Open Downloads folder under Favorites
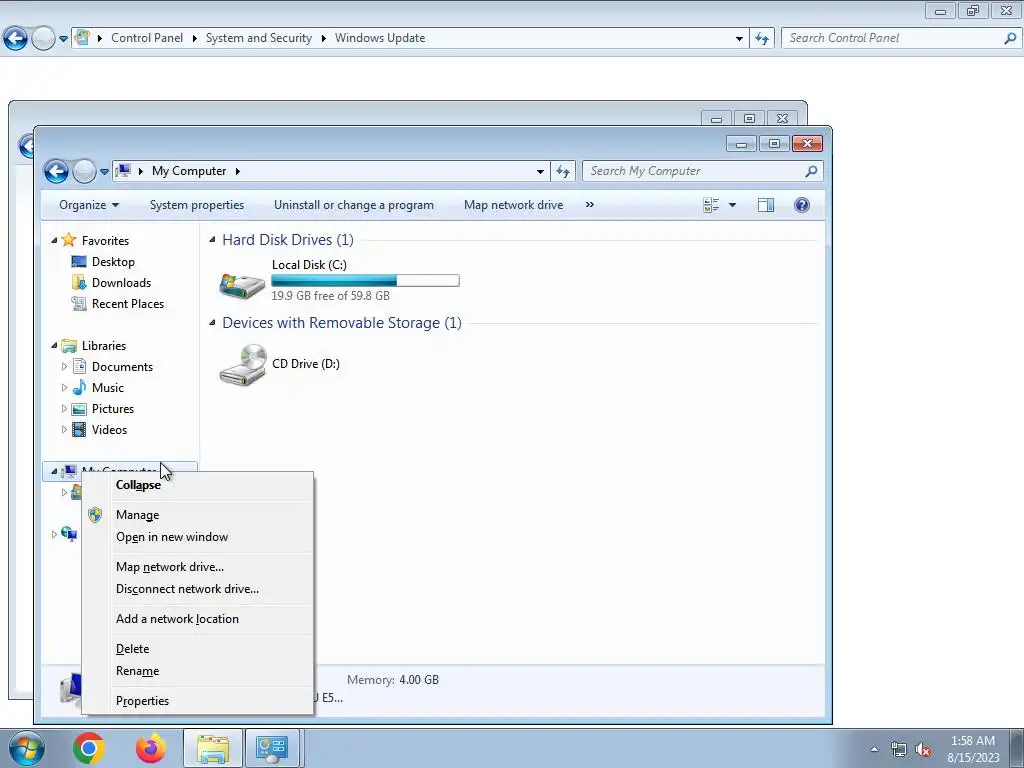Viewport: 1024px width, 768px height. (121, 283)
